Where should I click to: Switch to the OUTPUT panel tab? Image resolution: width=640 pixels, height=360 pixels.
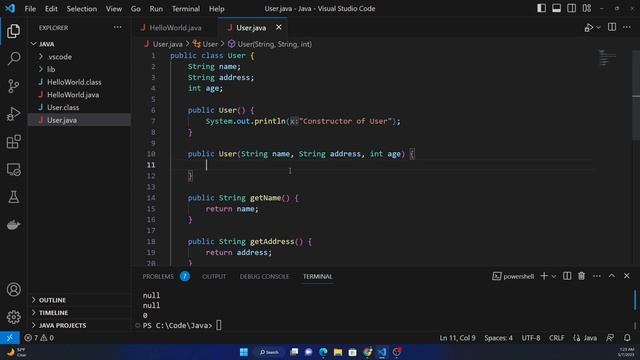[x=214, y=276]
